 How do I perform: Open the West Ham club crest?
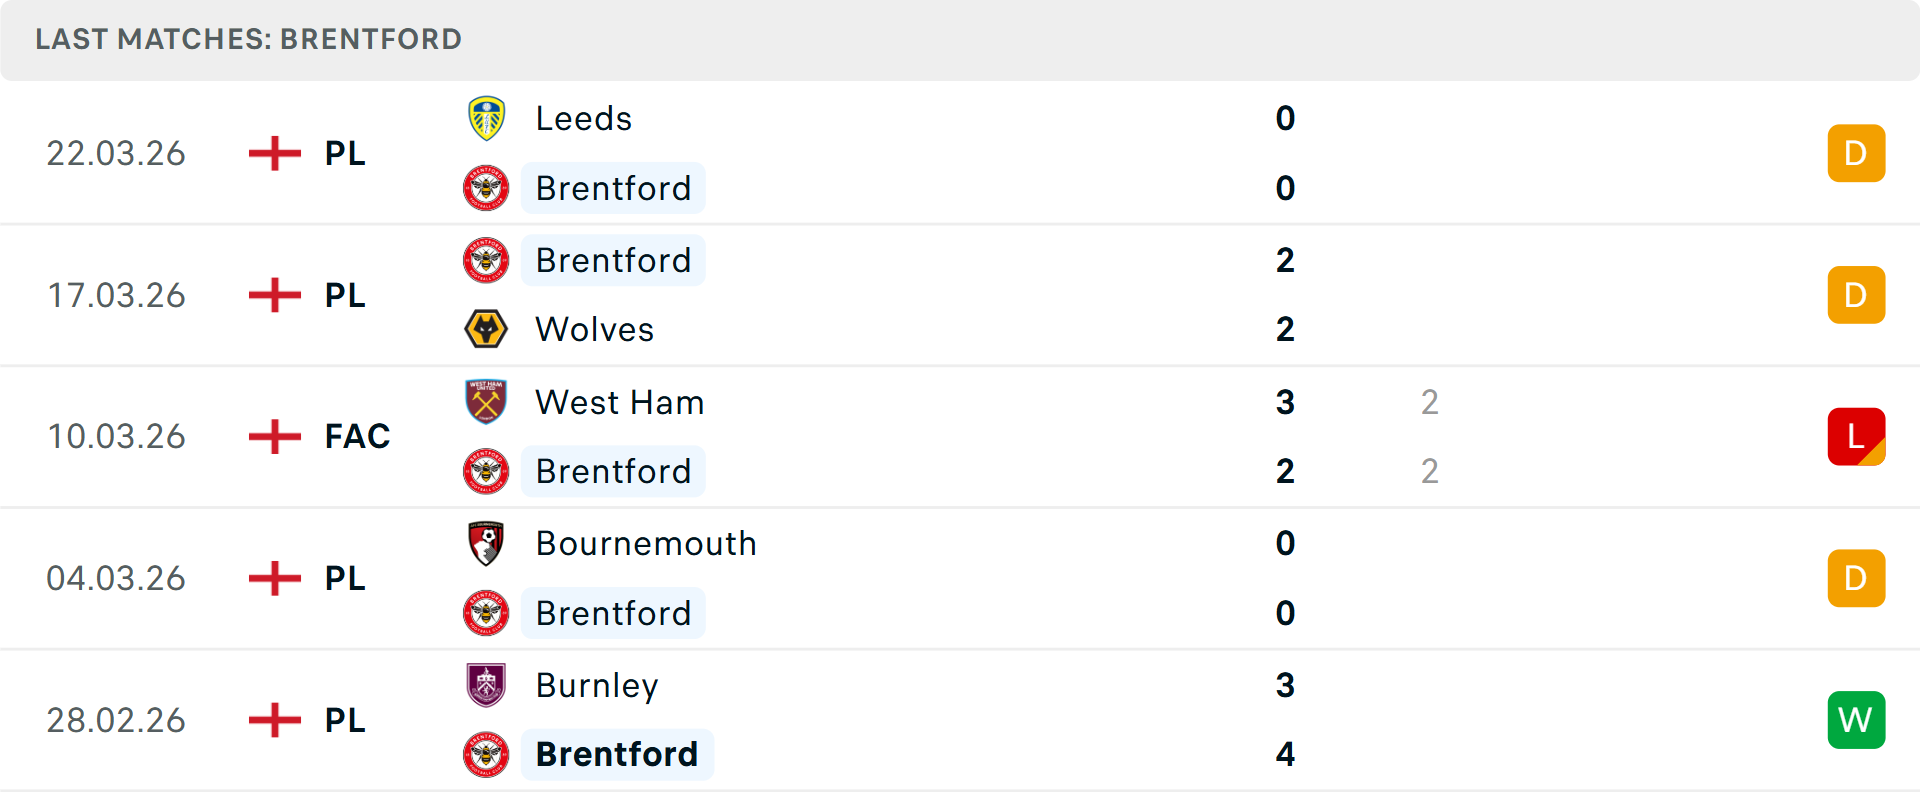[487, 402]
